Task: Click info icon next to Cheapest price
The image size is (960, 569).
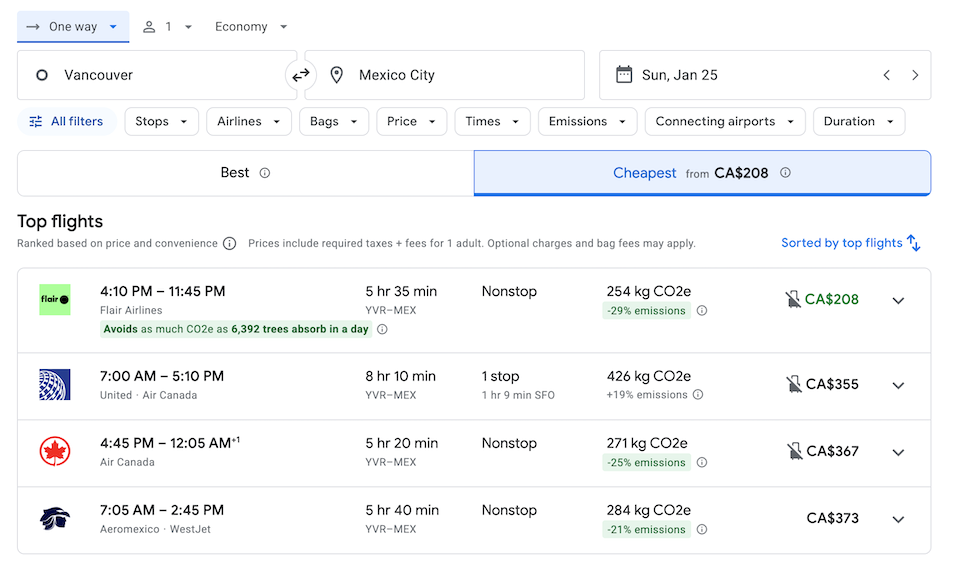Action: tap(785, 173)
